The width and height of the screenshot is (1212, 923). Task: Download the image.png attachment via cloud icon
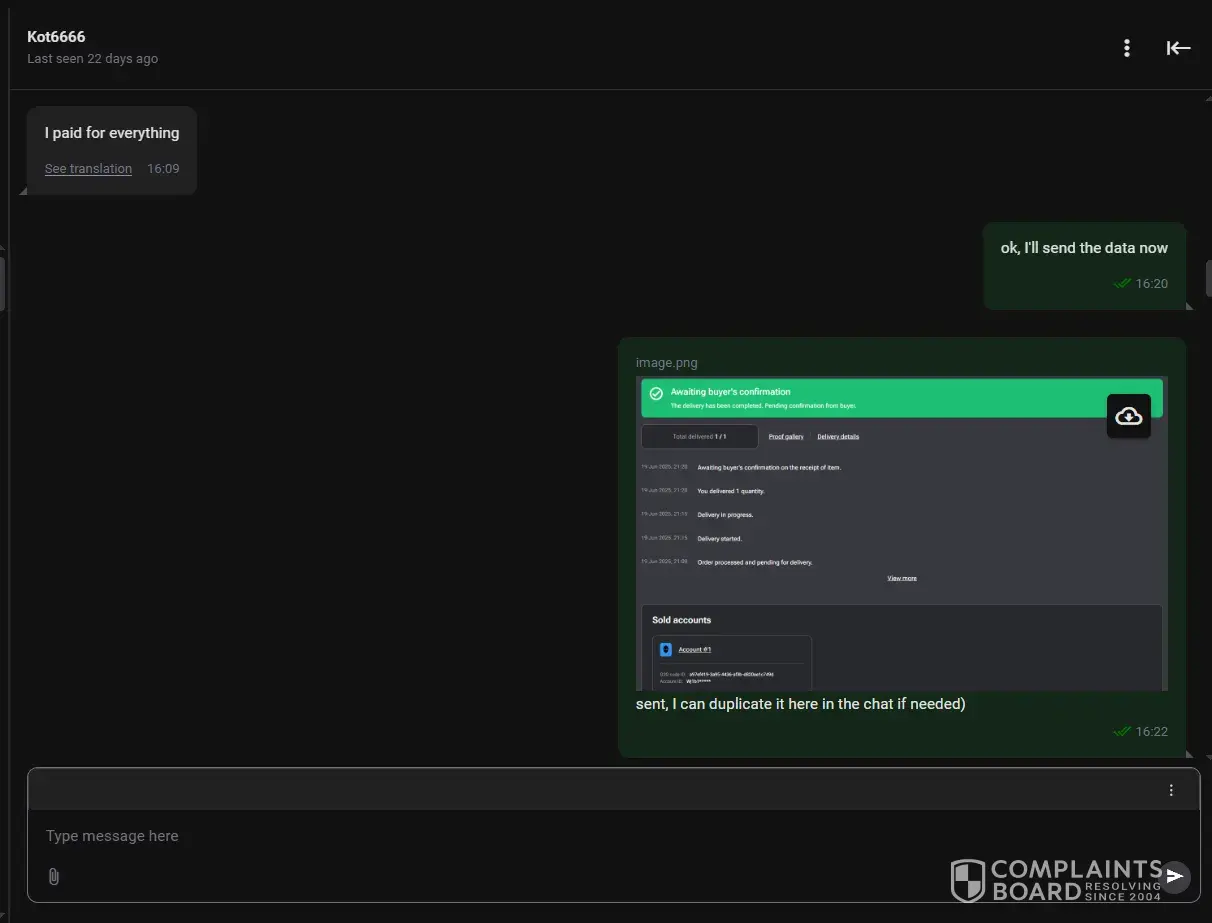[x=1129, y=416]
